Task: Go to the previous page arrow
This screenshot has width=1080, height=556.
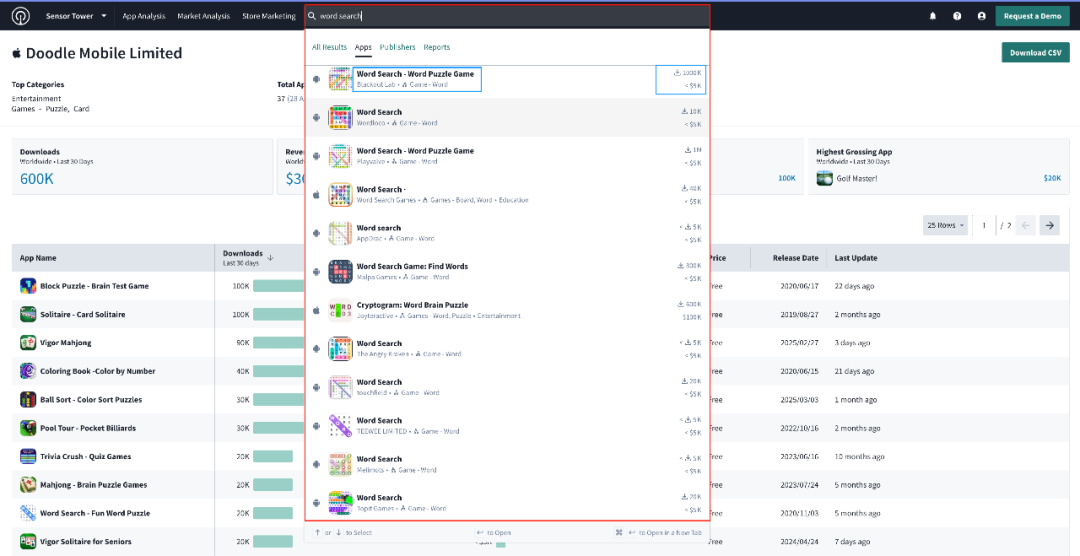Action: [x=1026, y=225]
